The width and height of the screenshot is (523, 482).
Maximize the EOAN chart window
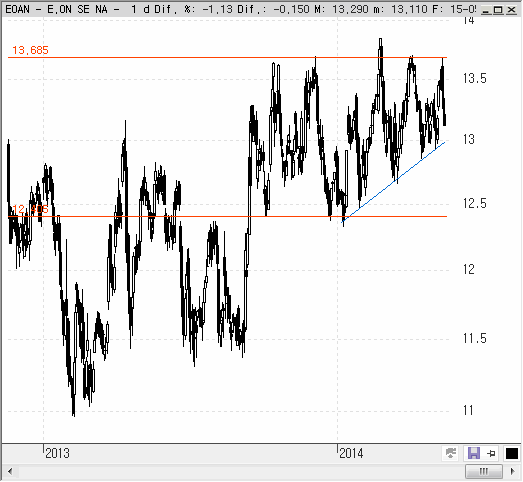498,10
